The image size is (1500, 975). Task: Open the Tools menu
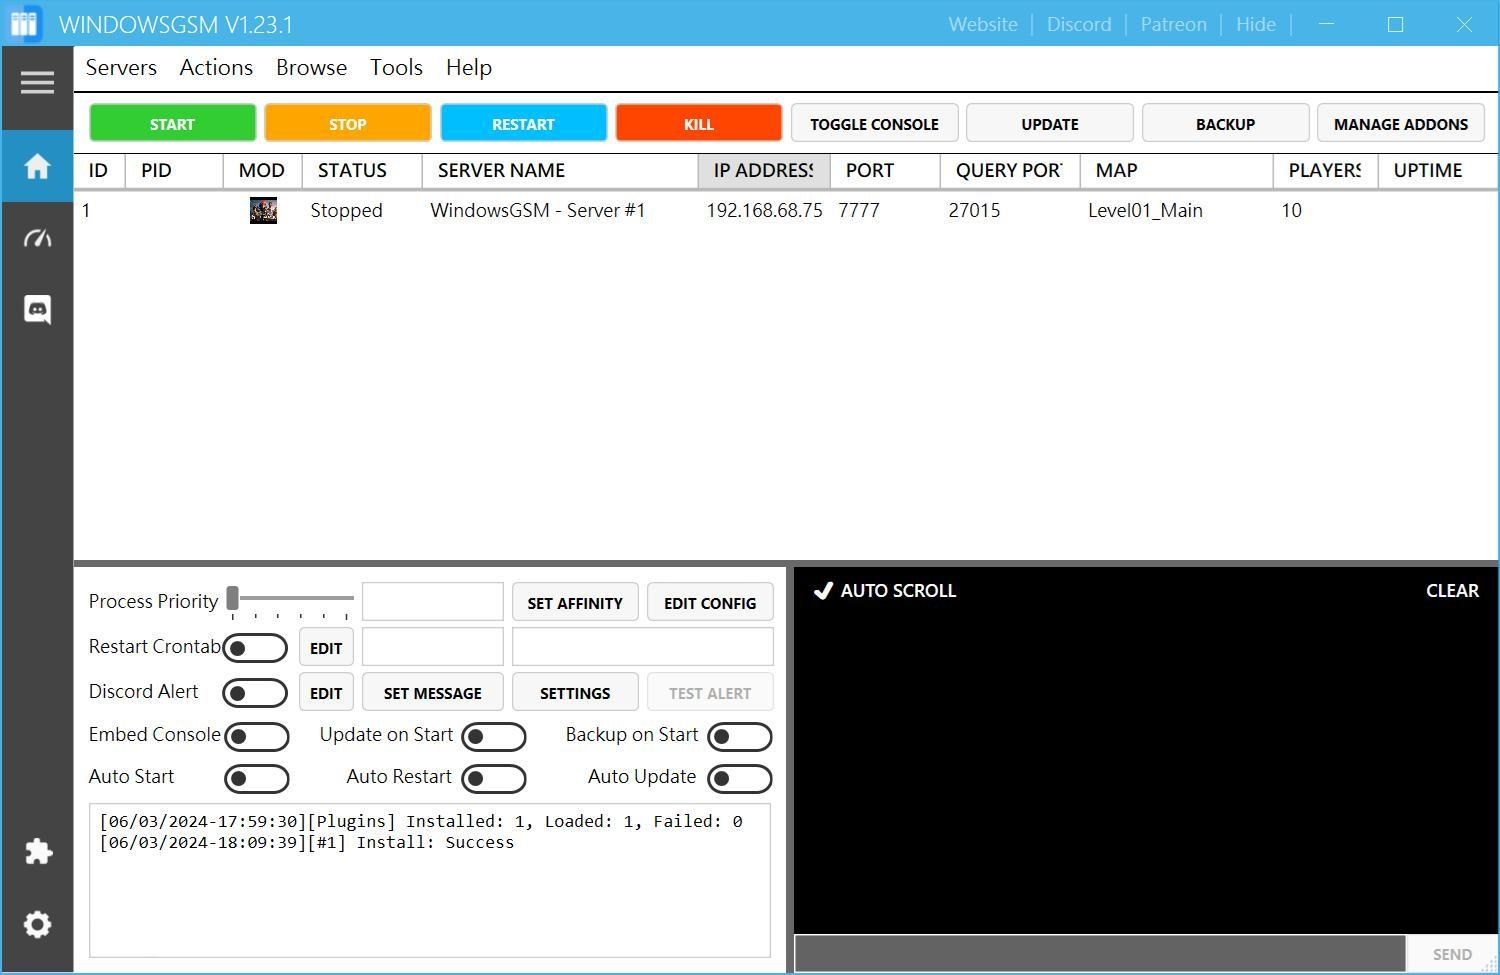coord(396,68)
